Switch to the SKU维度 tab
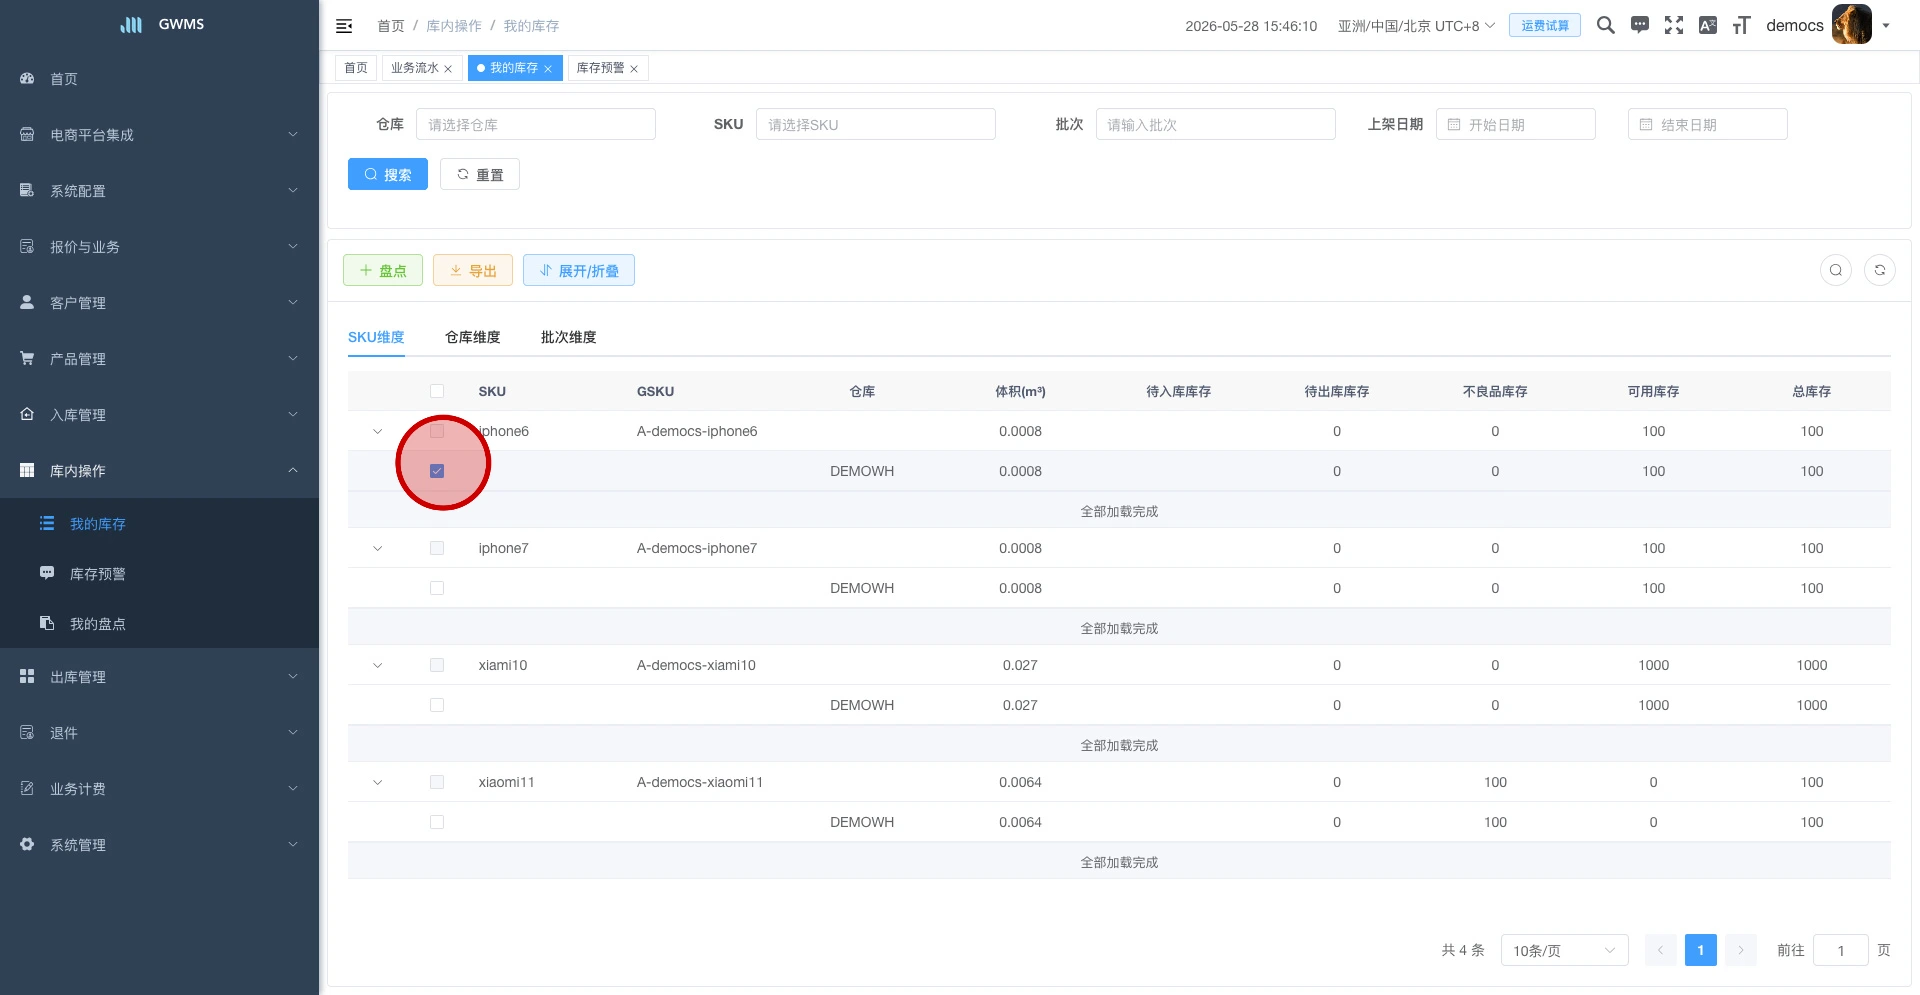 376,337
